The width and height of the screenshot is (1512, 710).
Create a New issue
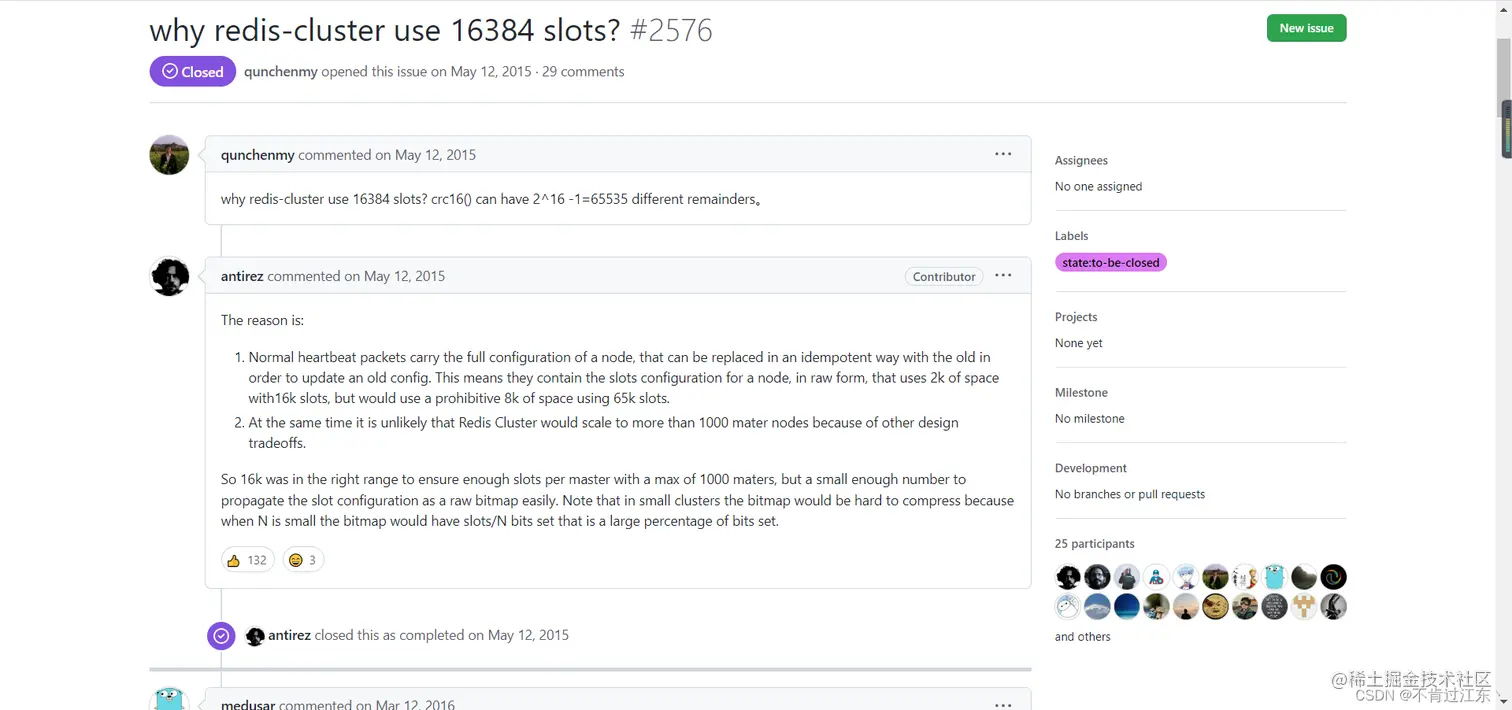(1306, 28)
